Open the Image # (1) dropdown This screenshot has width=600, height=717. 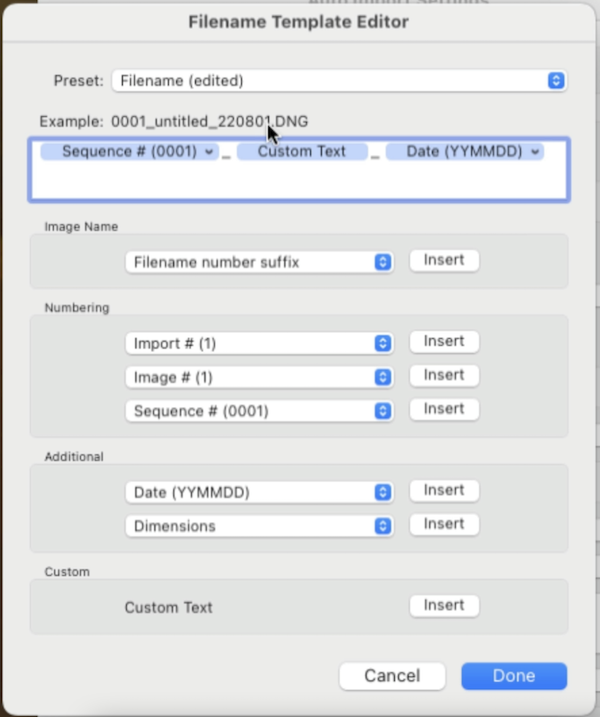pyautogui.click(x=258, y=377)
